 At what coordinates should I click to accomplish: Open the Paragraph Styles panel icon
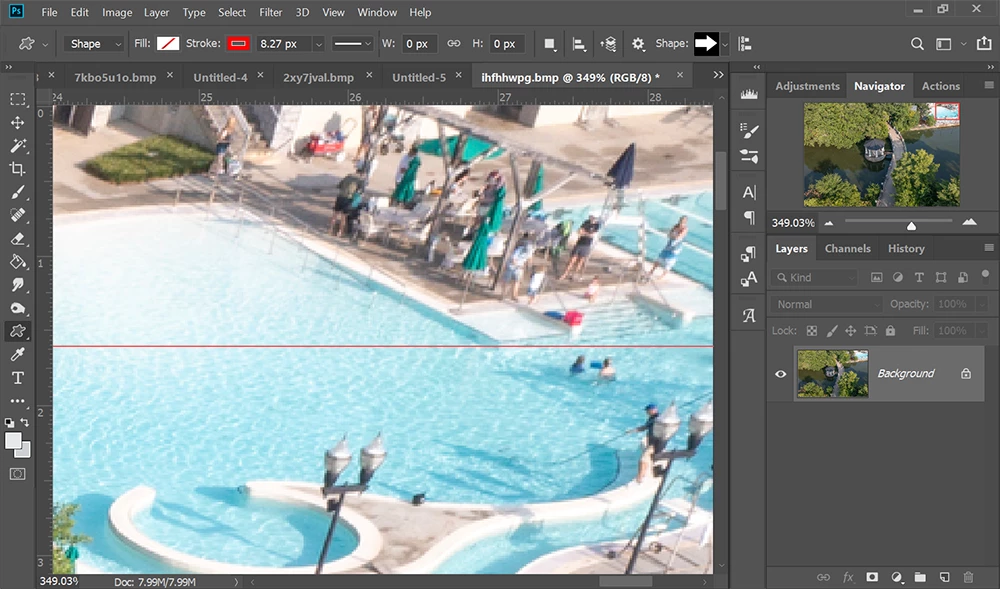tap(749, 254)
